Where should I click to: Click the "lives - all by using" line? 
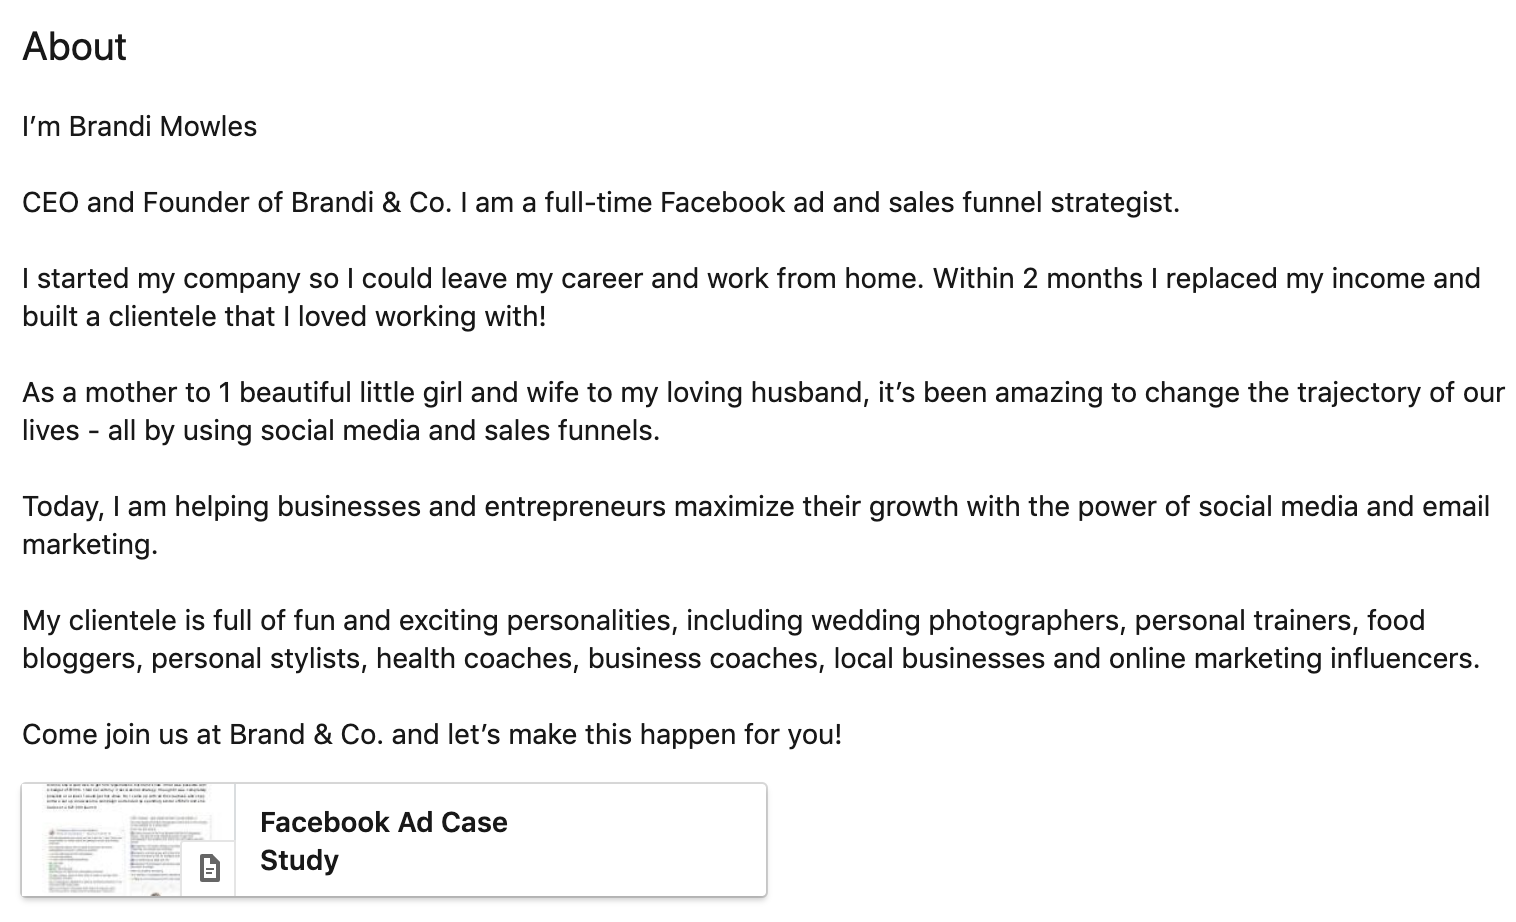341,430
